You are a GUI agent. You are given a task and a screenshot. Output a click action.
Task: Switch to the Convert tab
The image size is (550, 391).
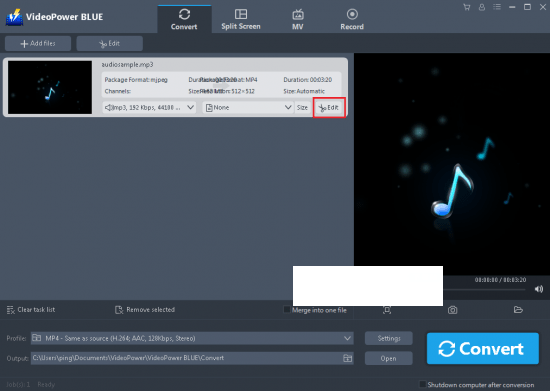[x=184, y=19]
